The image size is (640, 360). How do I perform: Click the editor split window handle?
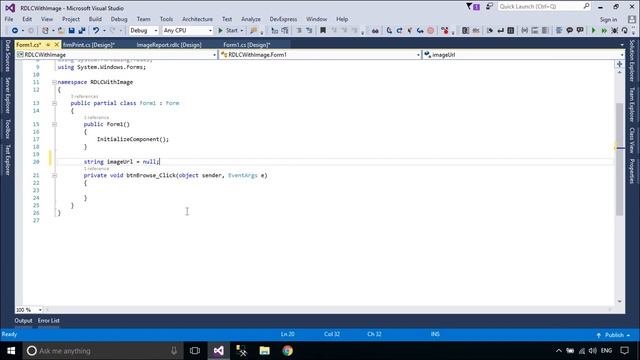(620, 64)
